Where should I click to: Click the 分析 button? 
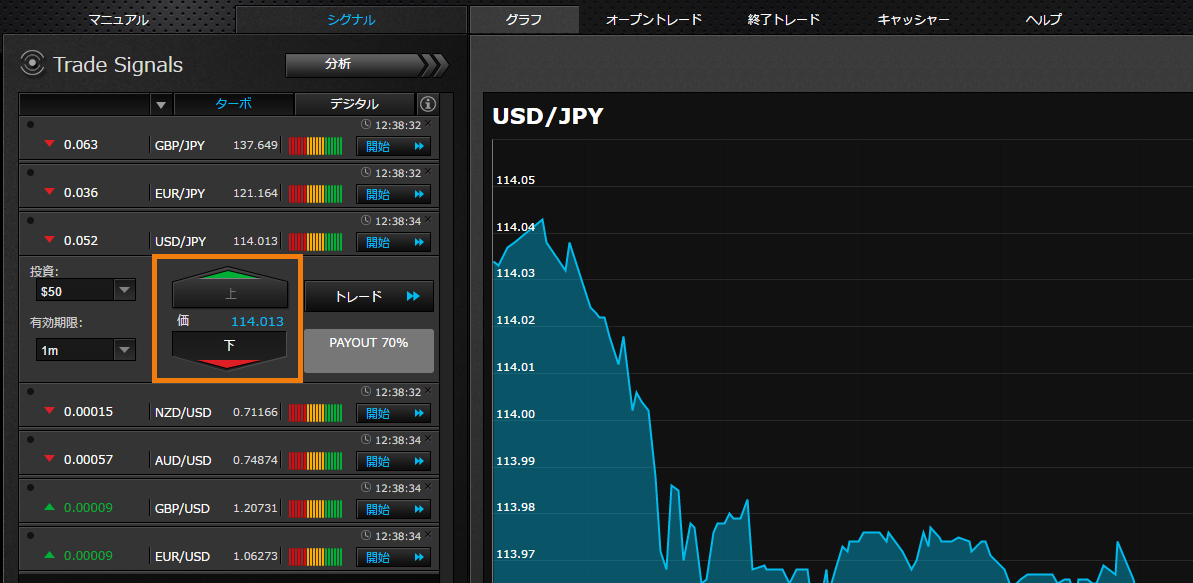367,65
